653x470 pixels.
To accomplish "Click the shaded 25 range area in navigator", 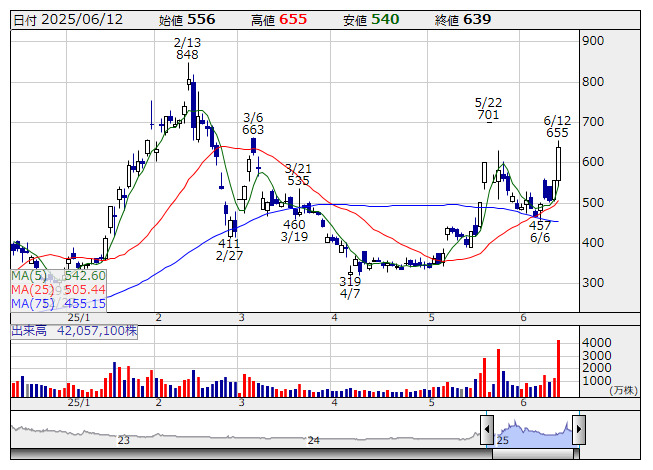I will 533,432.
